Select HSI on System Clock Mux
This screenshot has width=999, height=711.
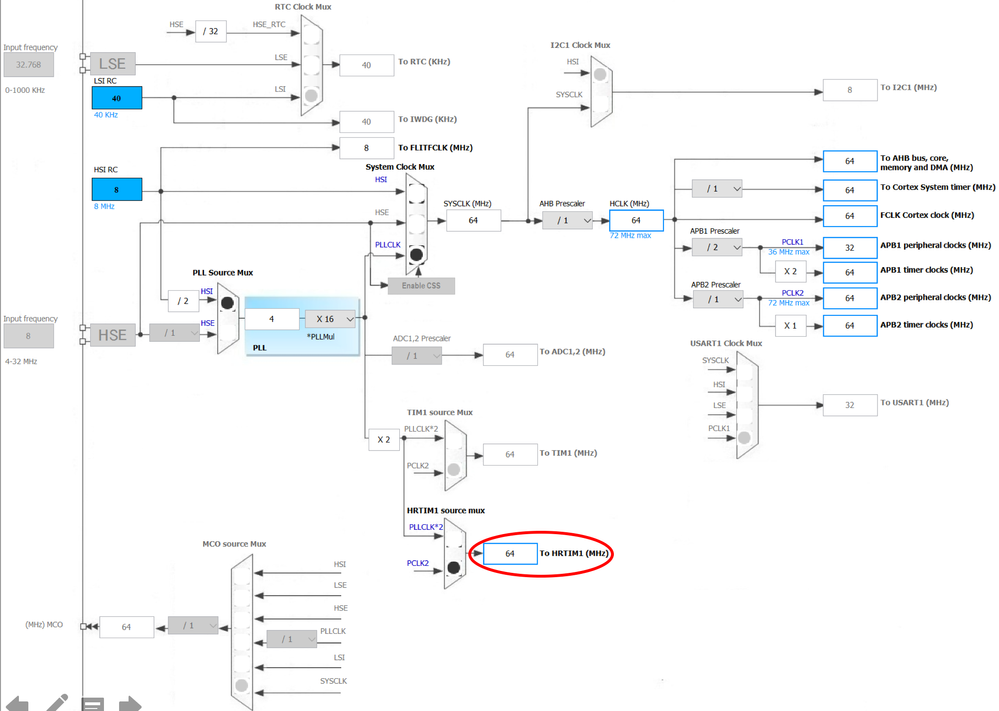tap(416, 191)
